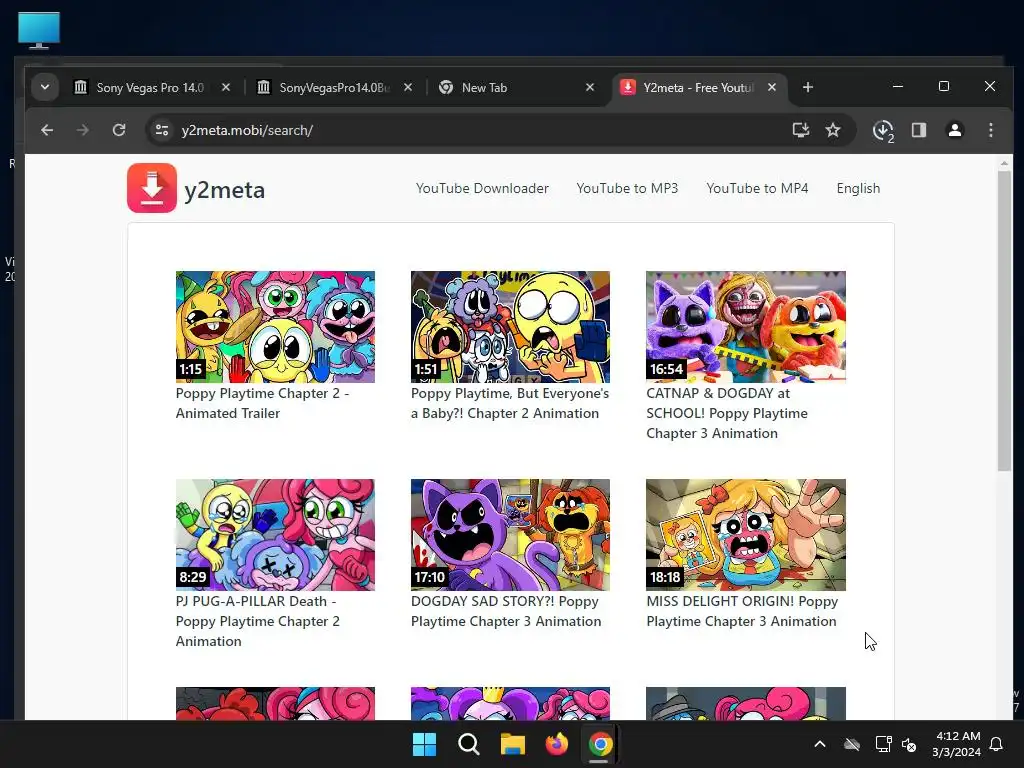Open a new tab with plus button
This screenshot has width=1024, height=768.
808,88
